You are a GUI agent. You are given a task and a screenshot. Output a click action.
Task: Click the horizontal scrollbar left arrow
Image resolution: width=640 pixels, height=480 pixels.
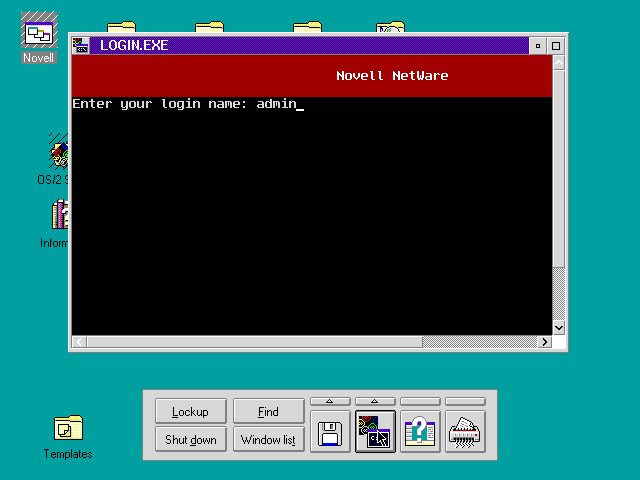tap(80, 342)
